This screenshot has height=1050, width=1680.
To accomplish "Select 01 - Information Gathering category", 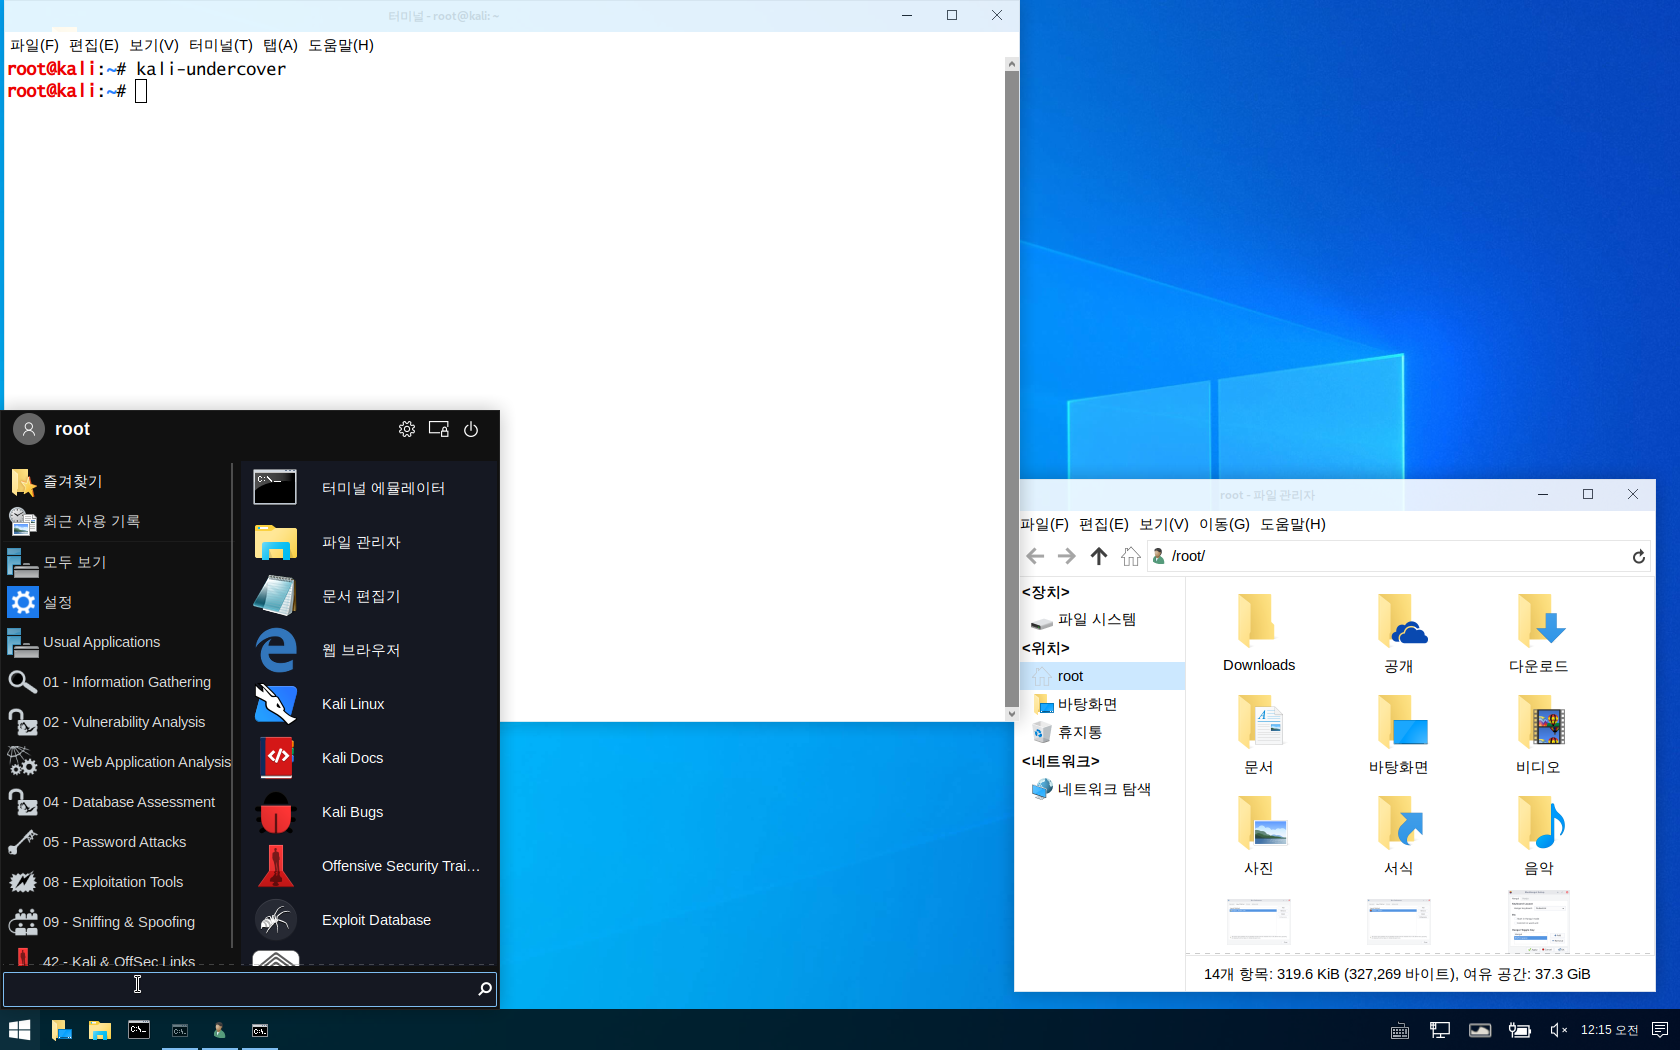I will pyautogui.click(x=117, y=682).
